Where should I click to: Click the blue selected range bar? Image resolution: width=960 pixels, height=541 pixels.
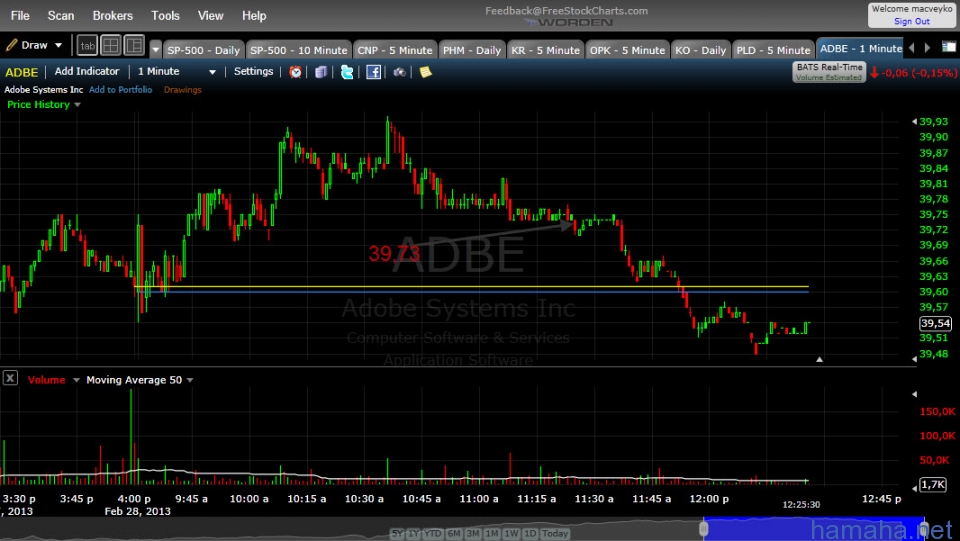(x=814, y=529)
